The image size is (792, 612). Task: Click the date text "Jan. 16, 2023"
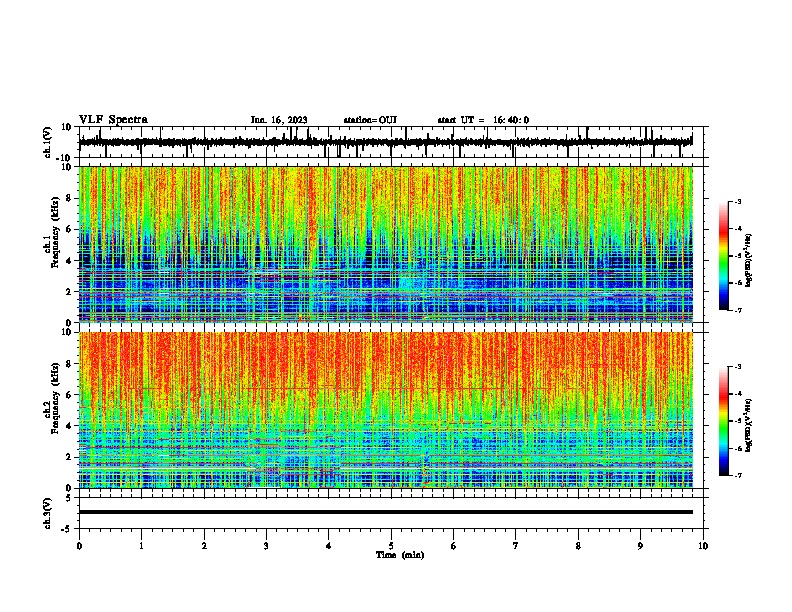(x=279, y=120)
